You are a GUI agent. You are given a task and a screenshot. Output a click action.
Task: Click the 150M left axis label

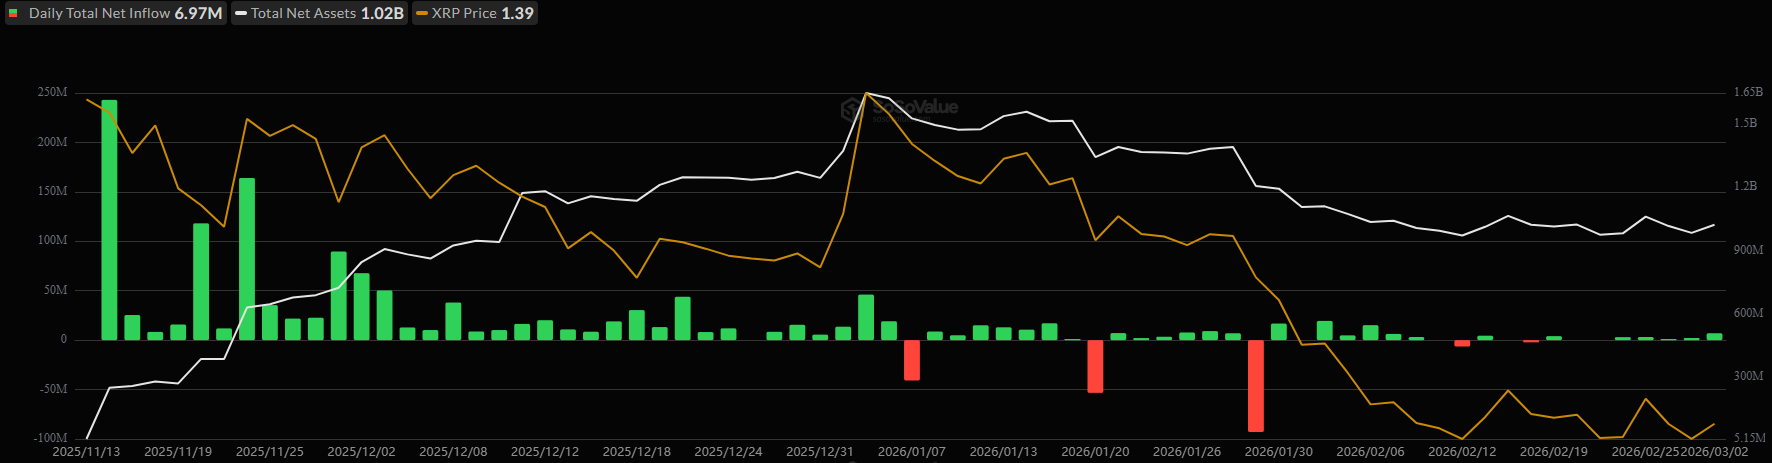point(53,191)
